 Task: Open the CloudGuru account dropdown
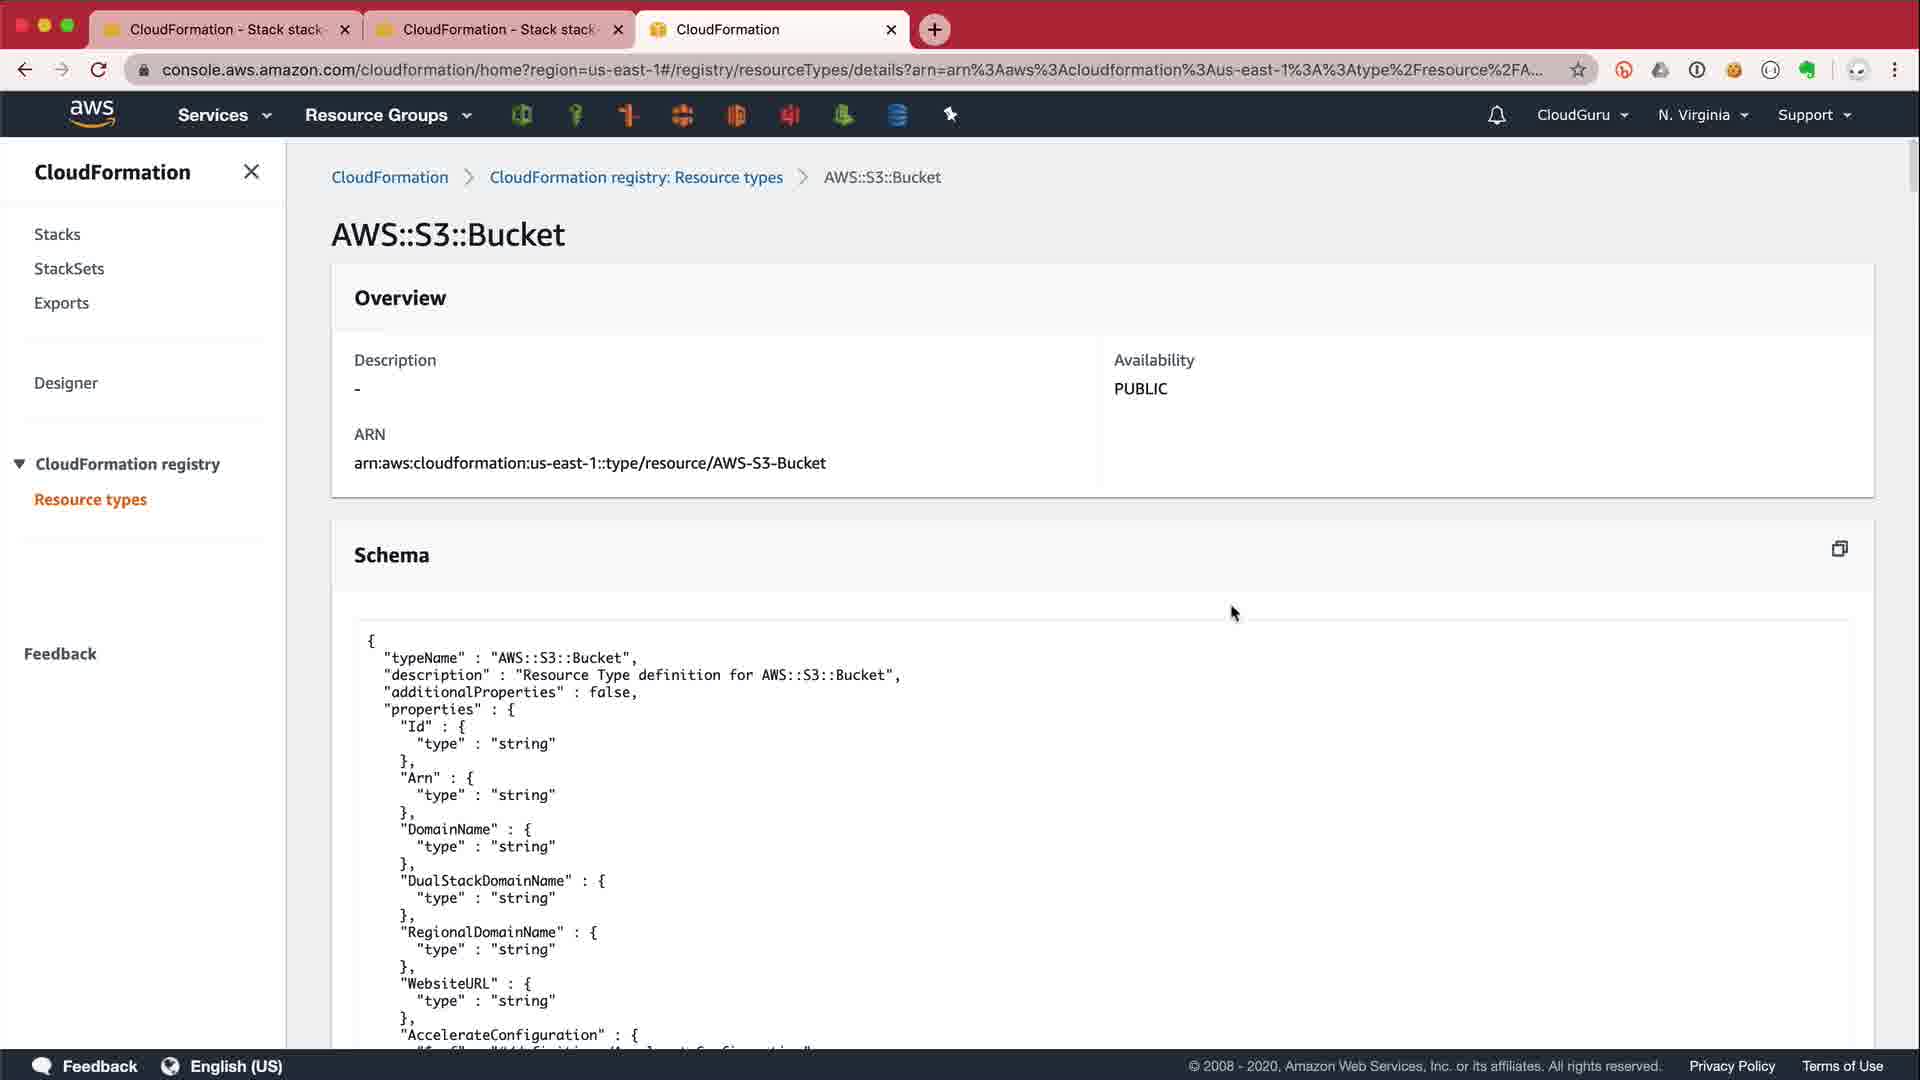(1582, 115)
